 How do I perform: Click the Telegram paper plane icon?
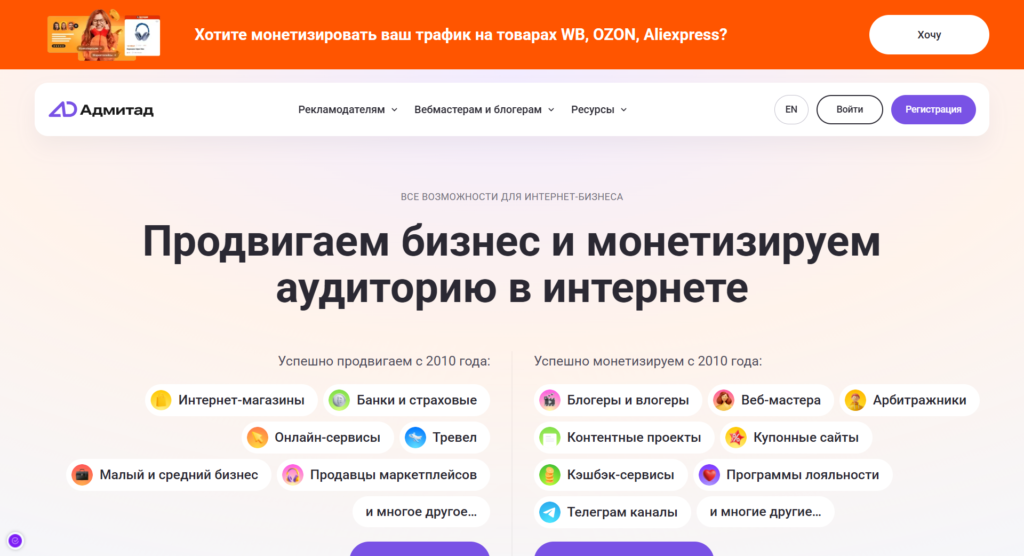(550, 512)
